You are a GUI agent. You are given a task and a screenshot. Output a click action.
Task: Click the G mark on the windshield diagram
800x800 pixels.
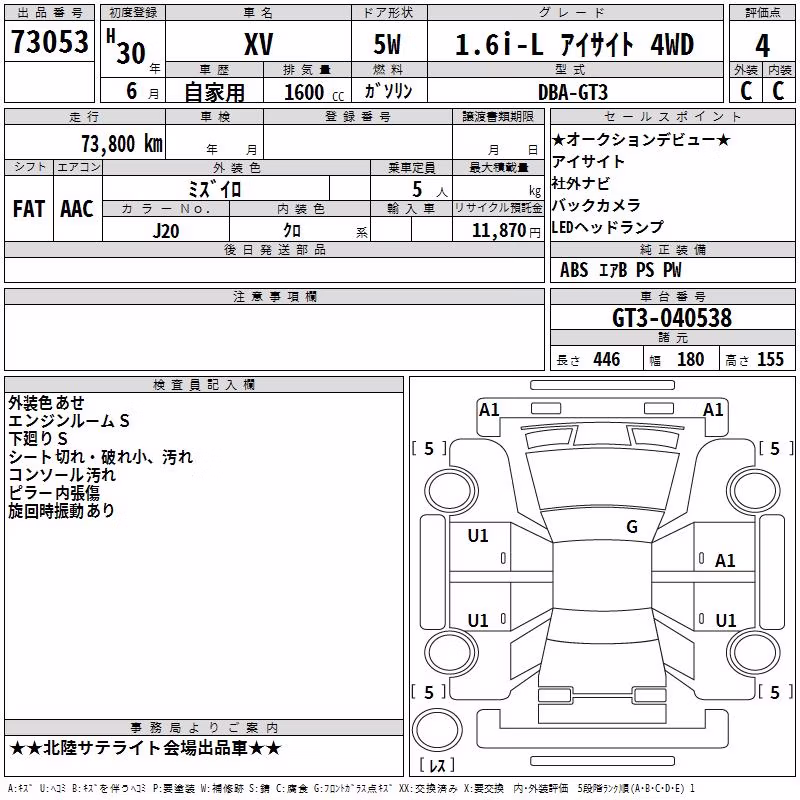(x=632, y=527)
